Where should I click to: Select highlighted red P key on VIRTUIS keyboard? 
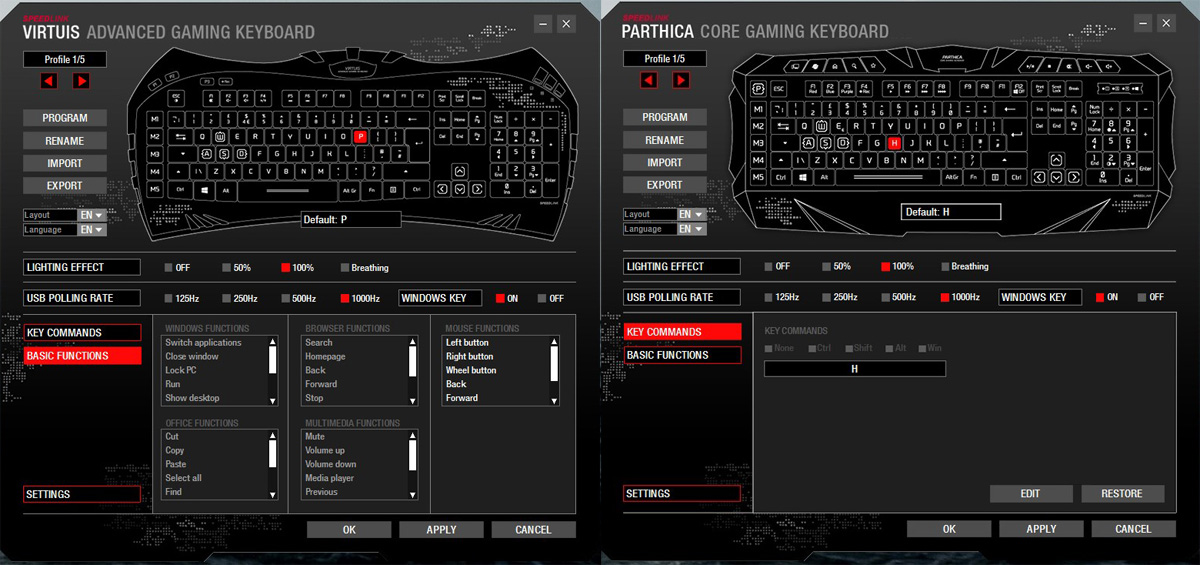click(x=360, y=136)
